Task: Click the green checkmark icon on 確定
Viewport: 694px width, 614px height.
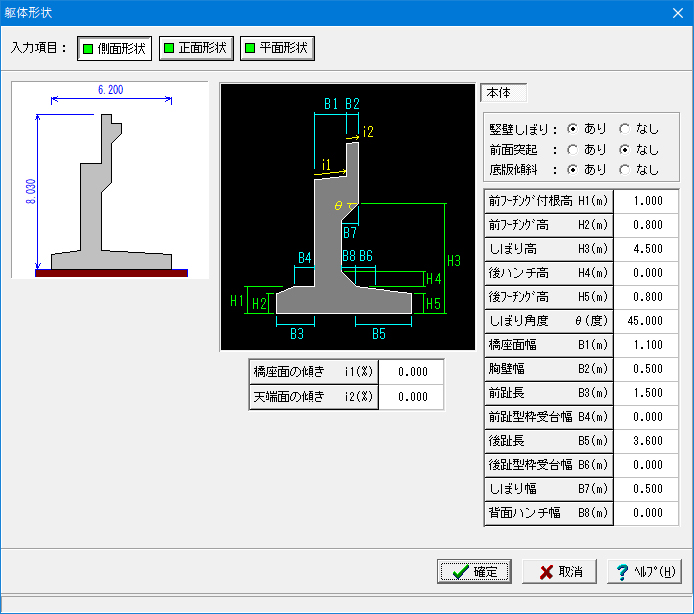Action: [460, 572]
